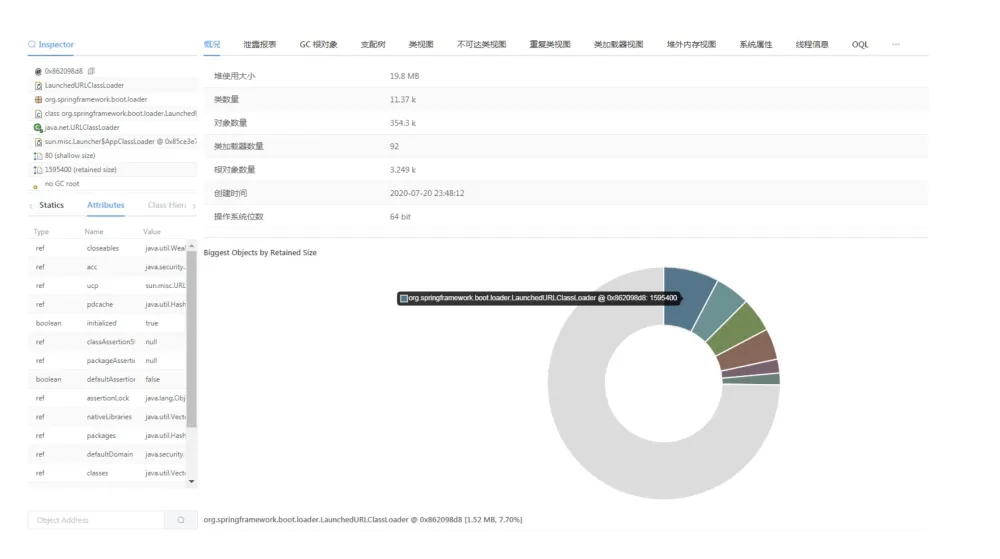Select the closeables attribute row

pos(107,249)
